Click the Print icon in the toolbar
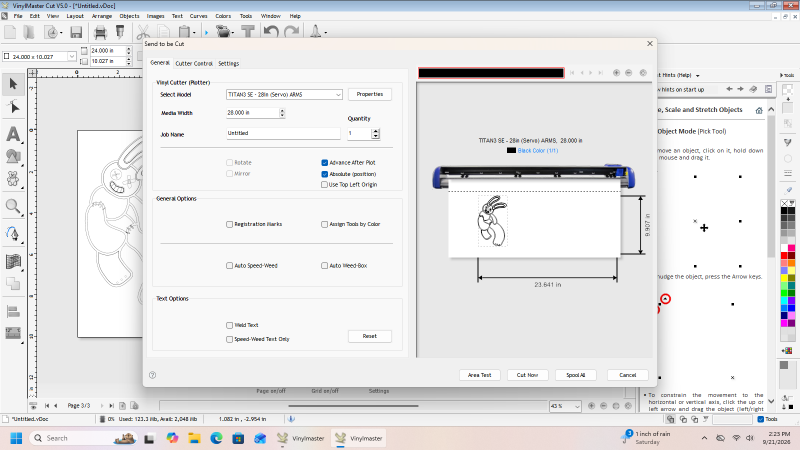This screenshot has height=450, width=800. click(101, 32)
